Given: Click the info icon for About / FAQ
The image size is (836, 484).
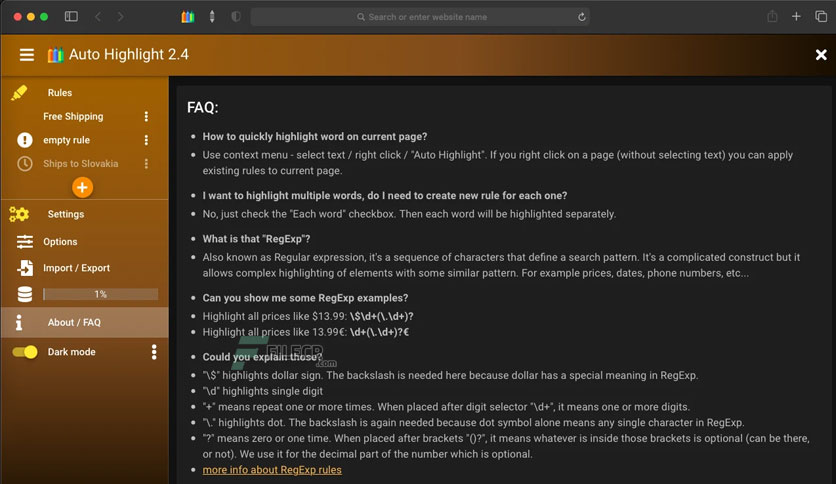Looking at the screenshot, I should pos(19,322).
